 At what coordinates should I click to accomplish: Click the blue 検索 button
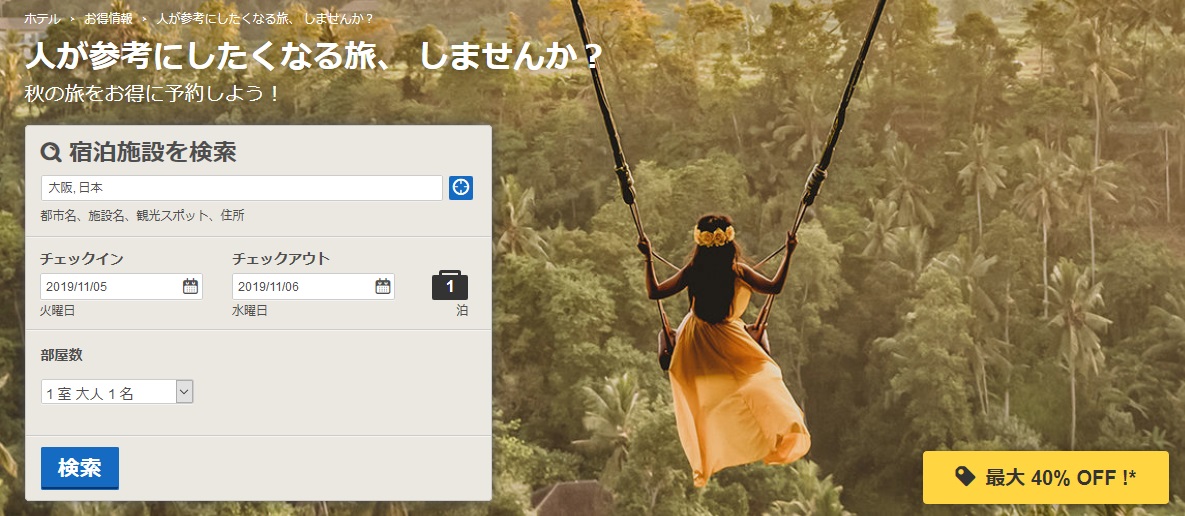point(79,468)
